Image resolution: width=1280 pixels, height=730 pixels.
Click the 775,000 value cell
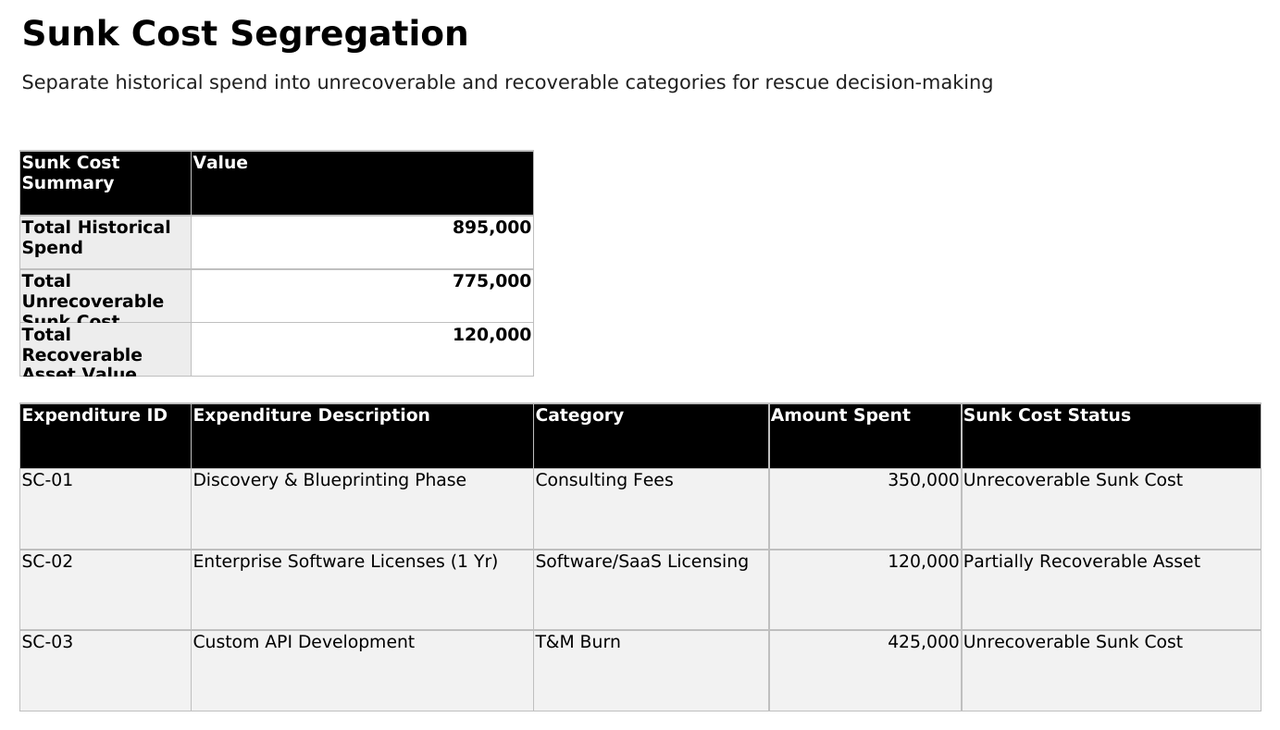[362, 296]
